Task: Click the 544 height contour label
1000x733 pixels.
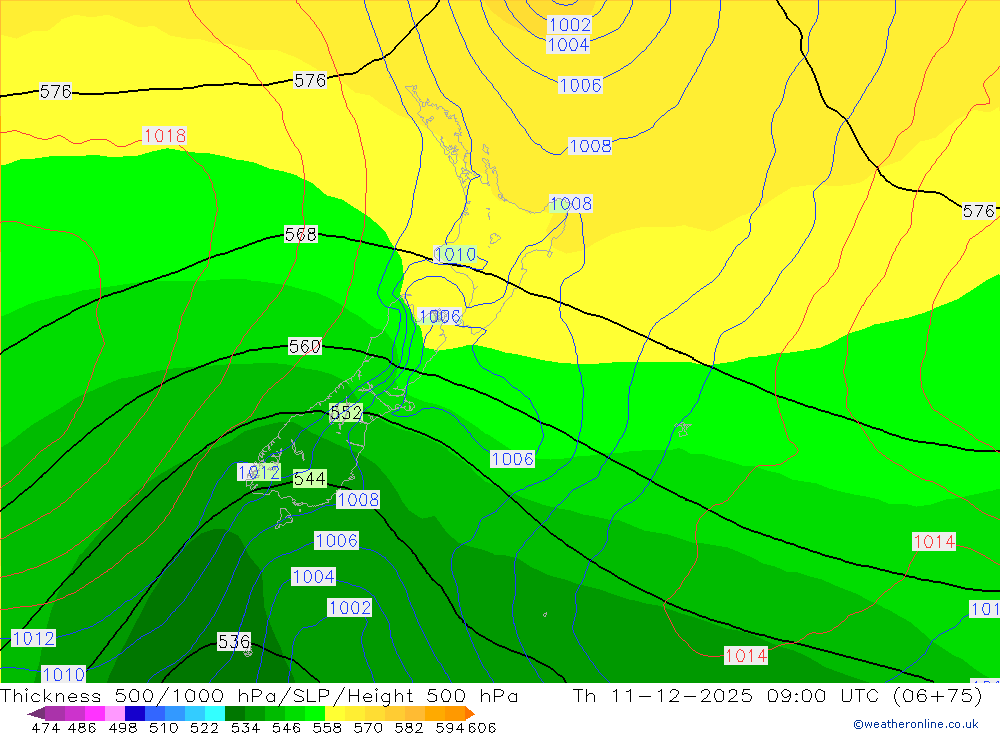Action: (310, 478)
